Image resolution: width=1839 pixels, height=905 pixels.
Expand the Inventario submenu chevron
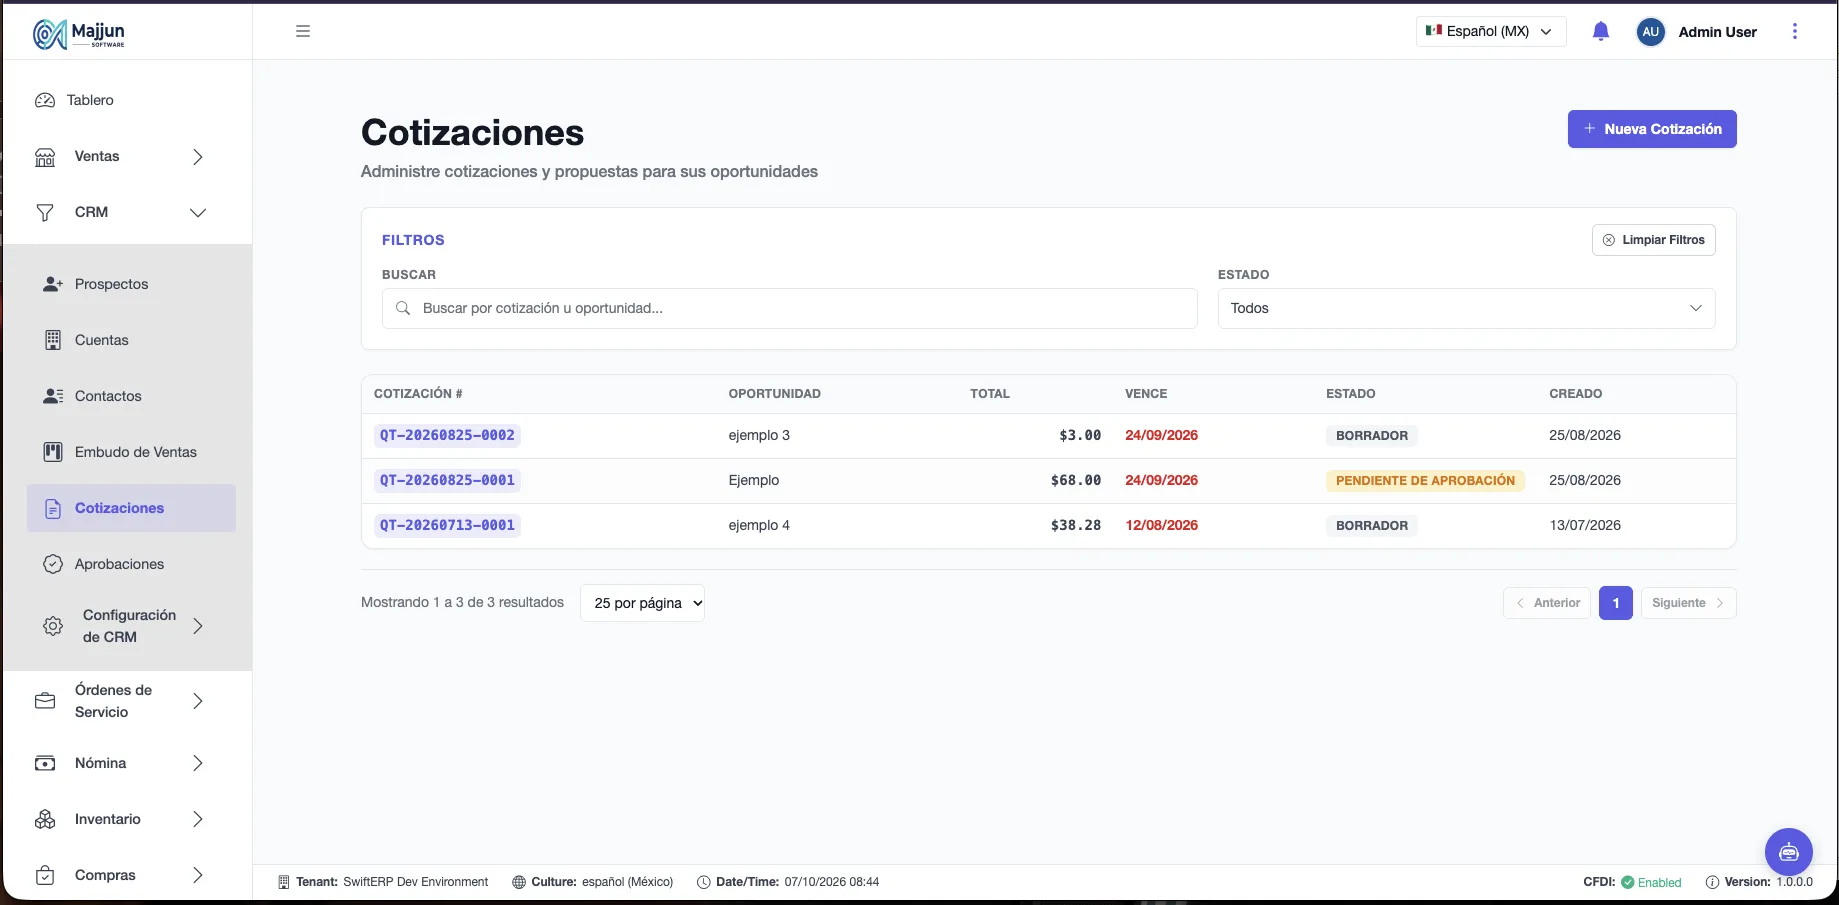coord(198,819)
